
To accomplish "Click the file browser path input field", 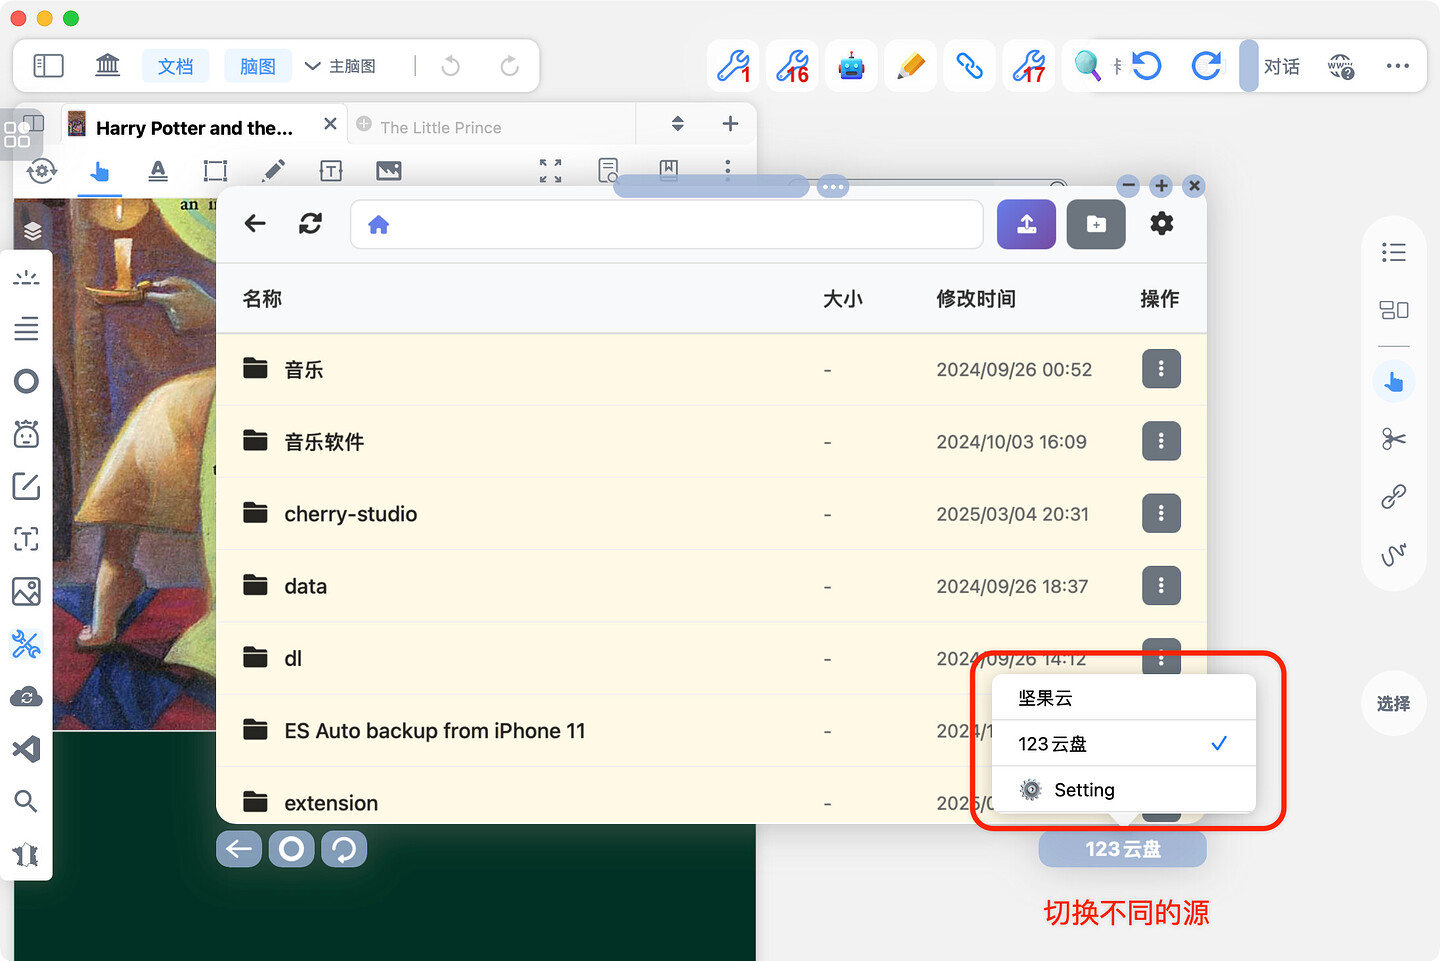I will [x=667, y=224].
